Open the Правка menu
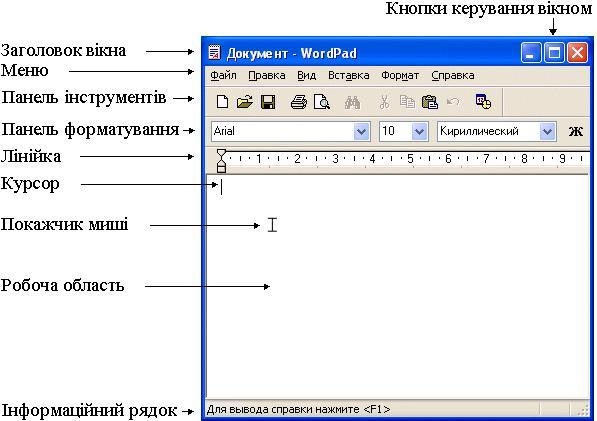 tap(267, 75)
